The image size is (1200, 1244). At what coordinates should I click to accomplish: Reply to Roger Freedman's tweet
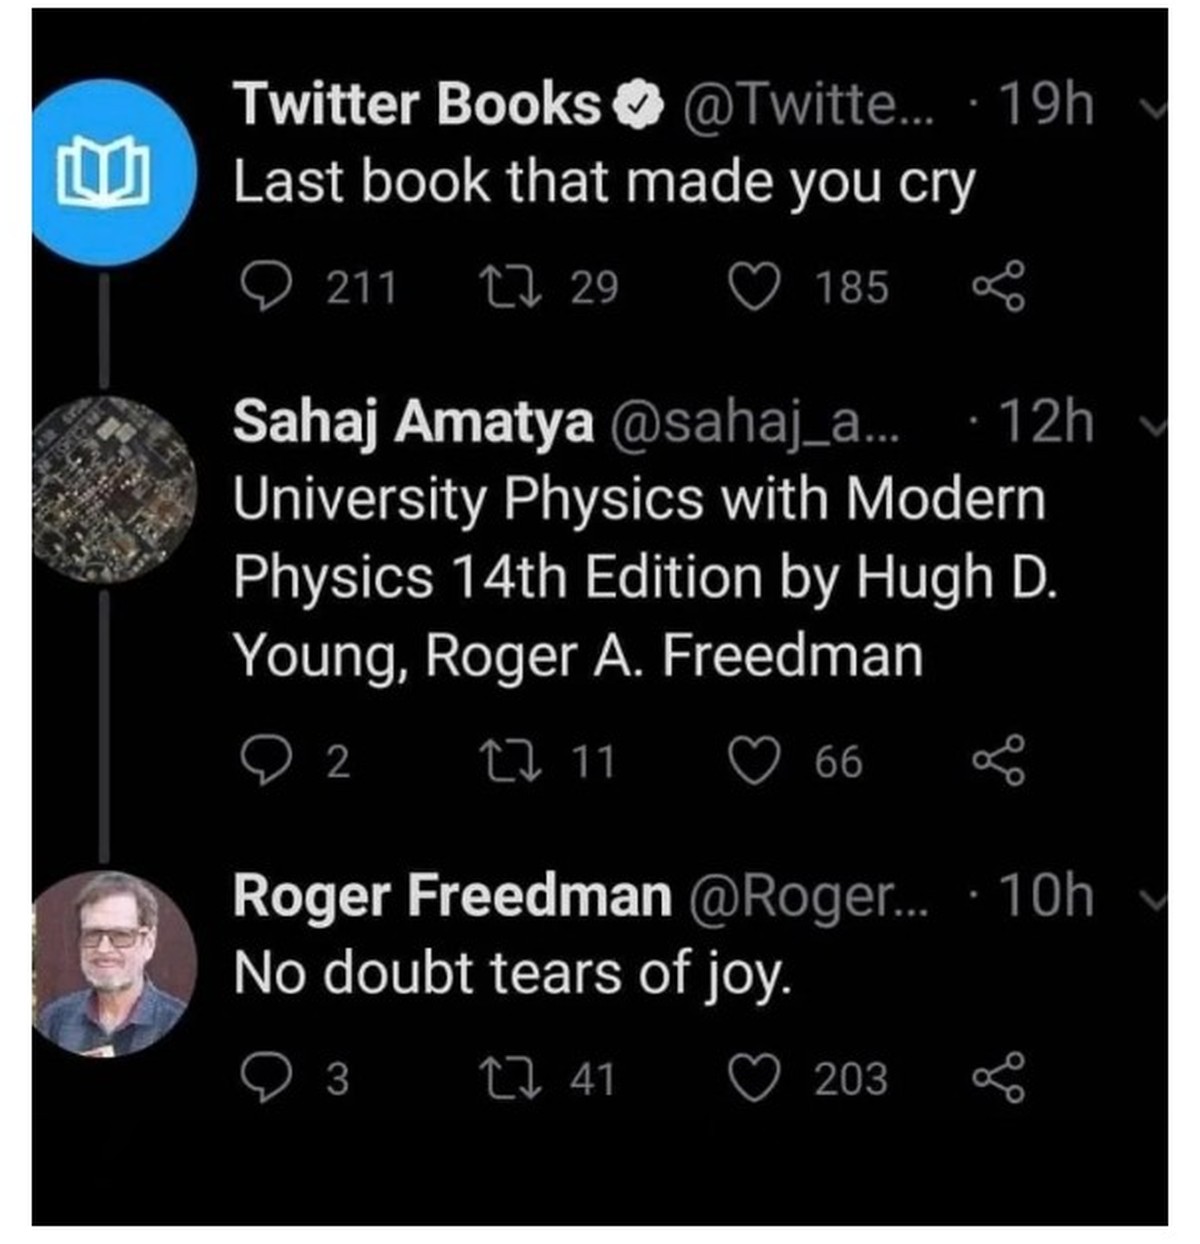pos(267,1079)
